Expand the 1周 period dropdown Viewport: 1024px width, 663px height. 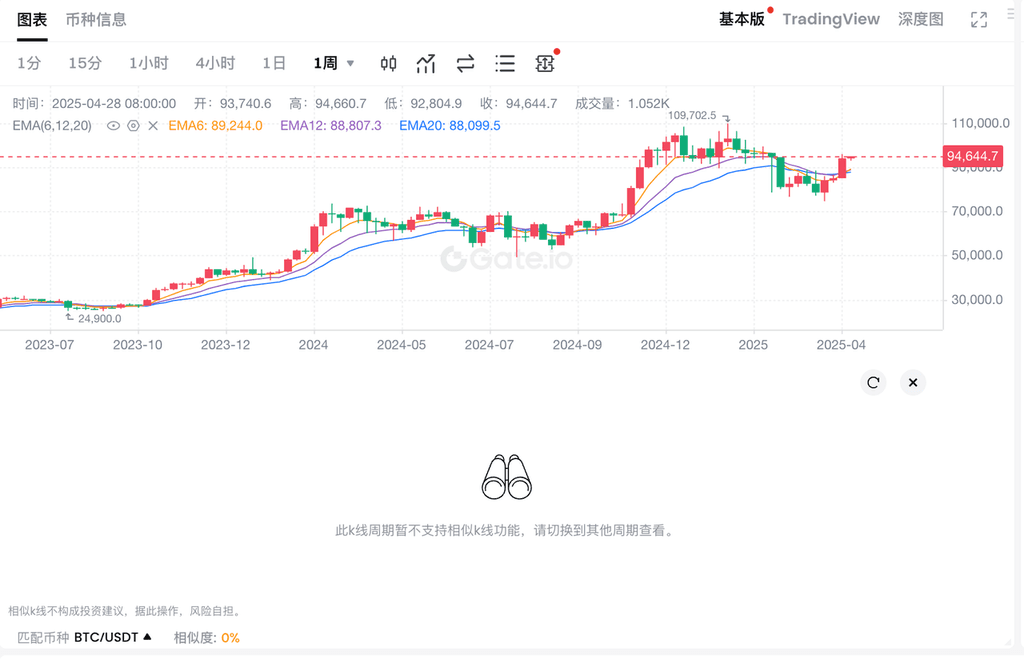pyautogui.click(x=334, y=63)
